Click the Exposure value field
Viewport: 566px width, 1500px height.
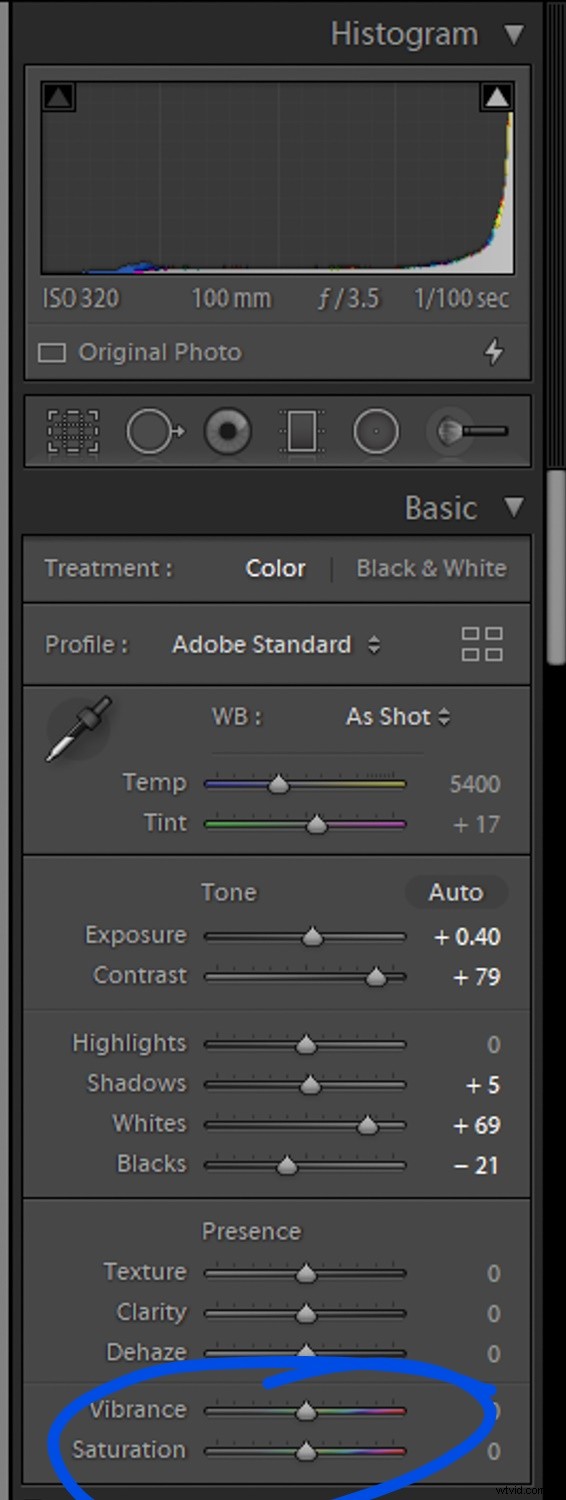click(467, 937)
